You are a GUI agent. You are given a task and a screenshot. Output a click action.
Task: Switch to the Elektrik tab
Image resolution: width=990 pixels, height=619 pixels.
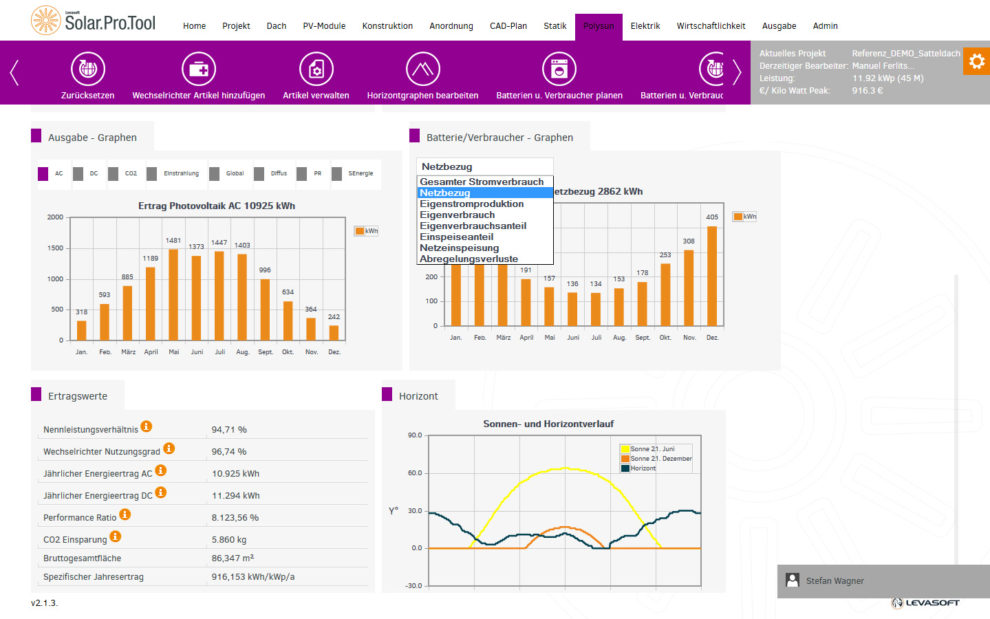(645, 26)
